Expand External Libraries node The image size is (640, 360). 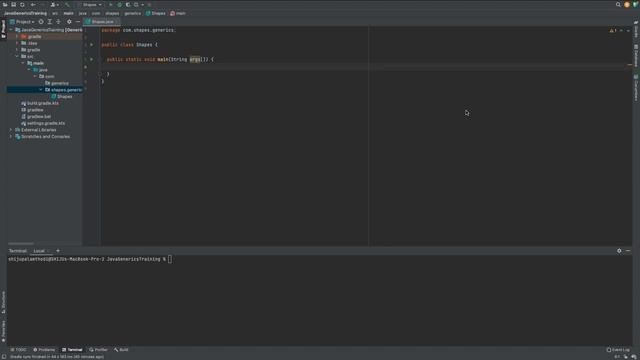pos(11,130)
